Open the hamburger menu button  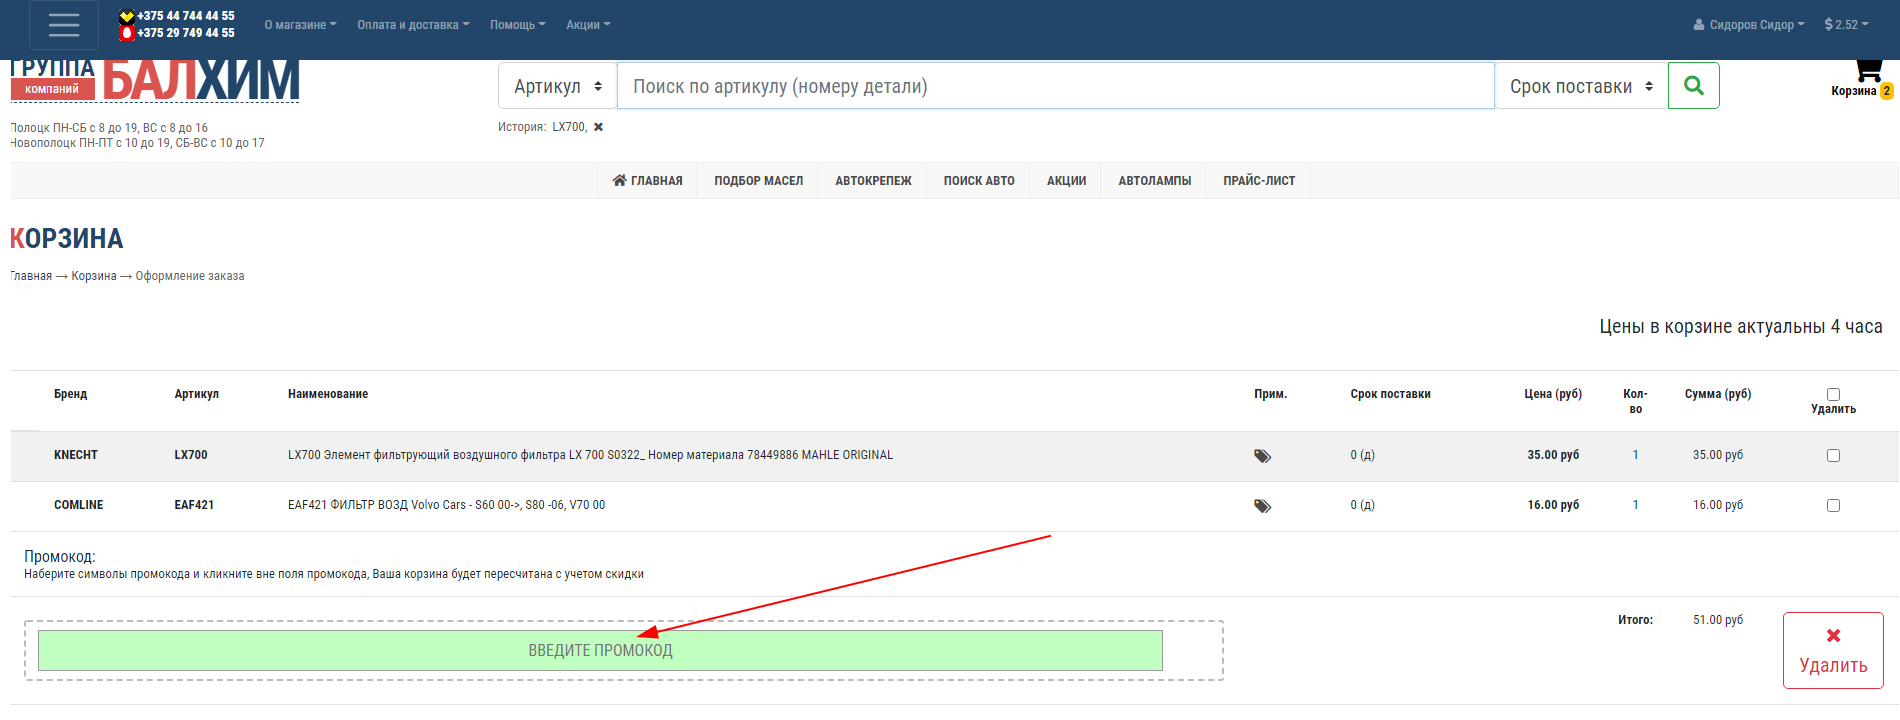64,25
